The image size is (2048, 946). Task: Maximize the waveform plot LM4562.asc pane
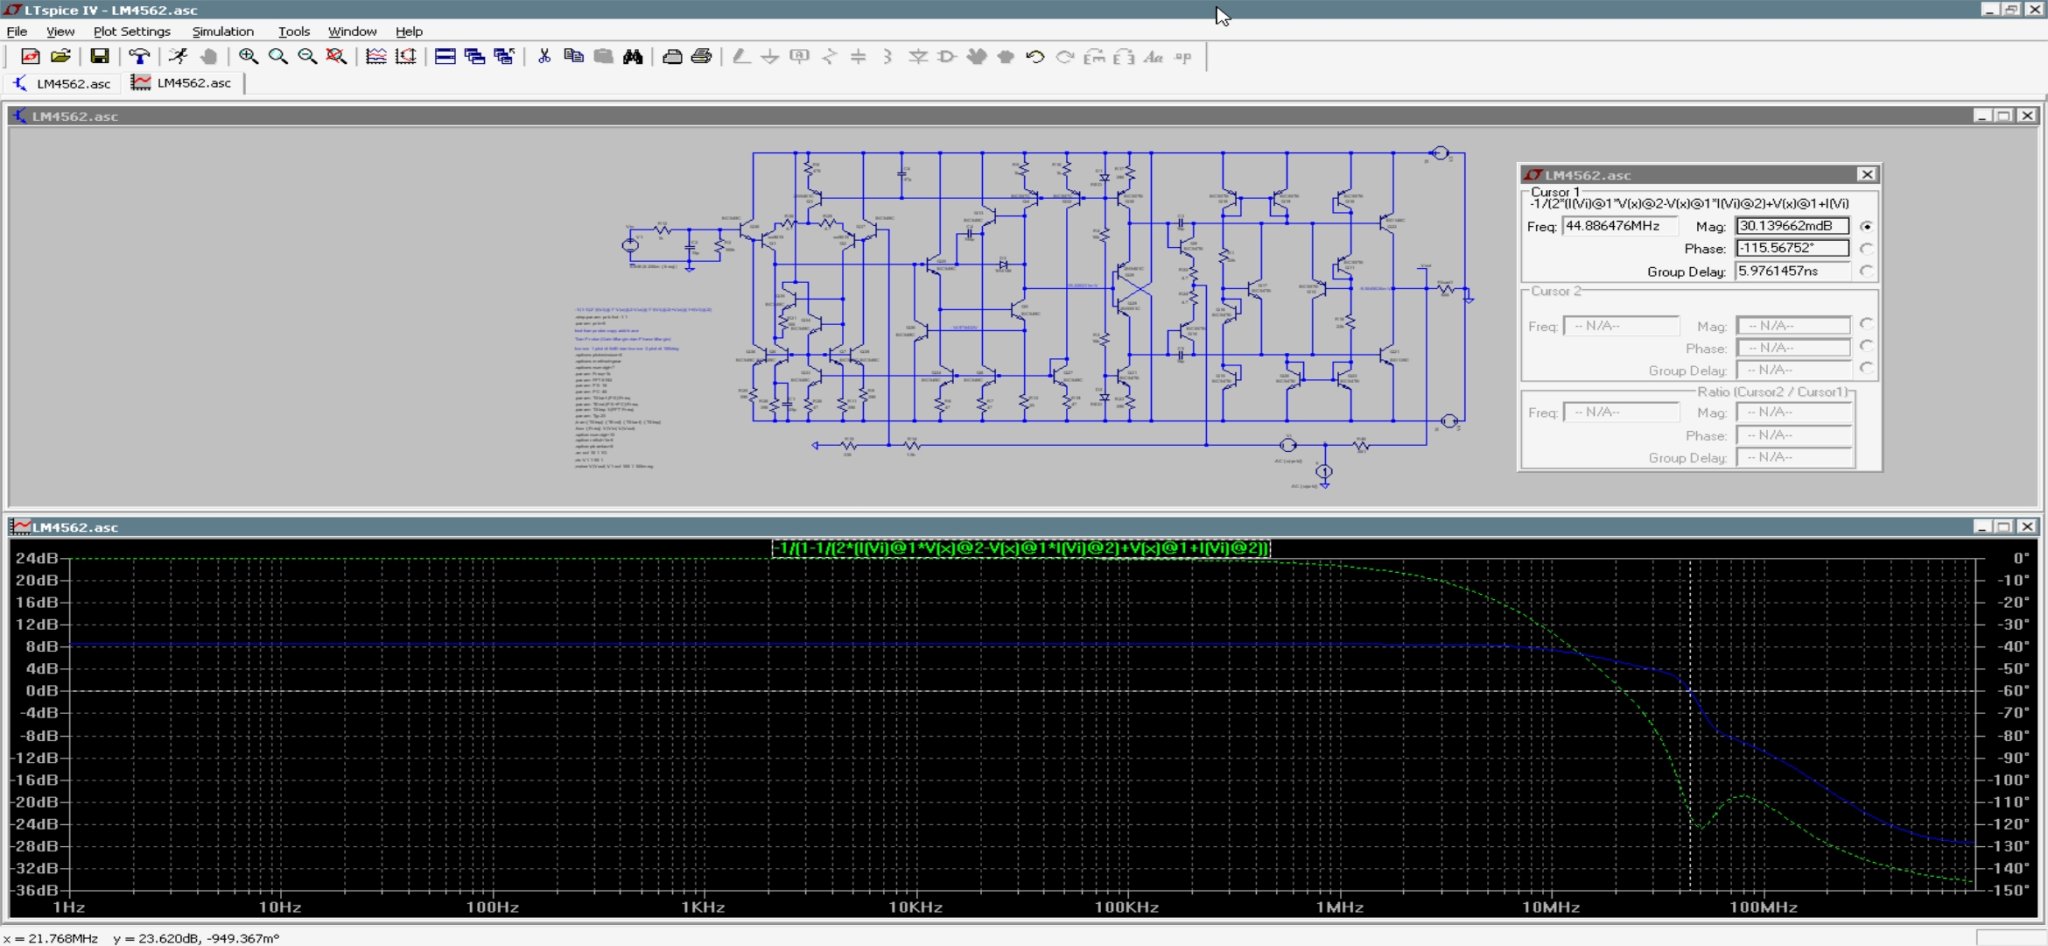(x=2003, y=526)
